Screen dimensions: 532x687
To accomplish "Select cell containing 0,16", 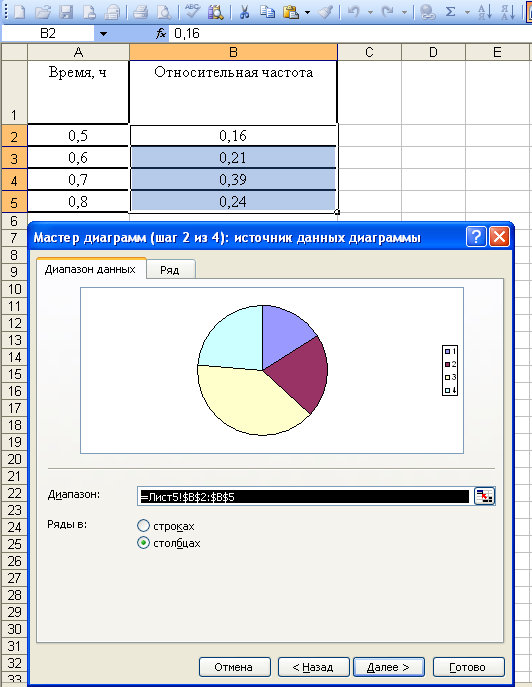I will [x=233, y=136].
